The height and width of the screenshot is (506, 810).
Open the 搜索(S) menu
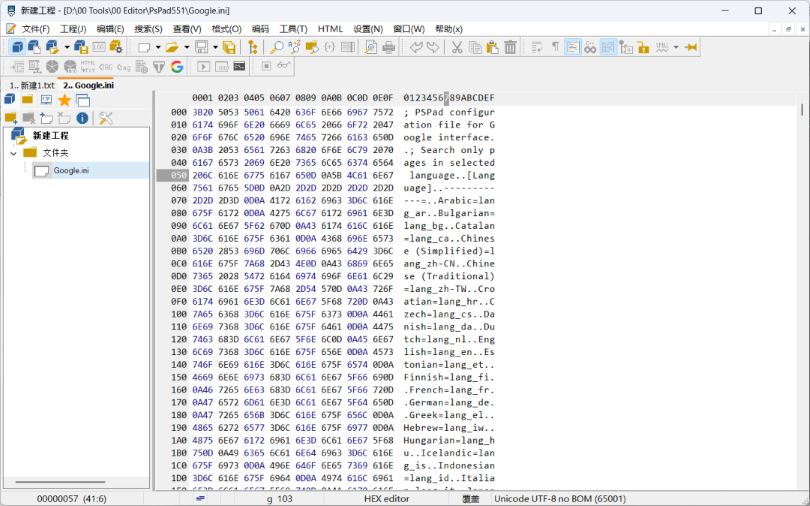point(148,29)
